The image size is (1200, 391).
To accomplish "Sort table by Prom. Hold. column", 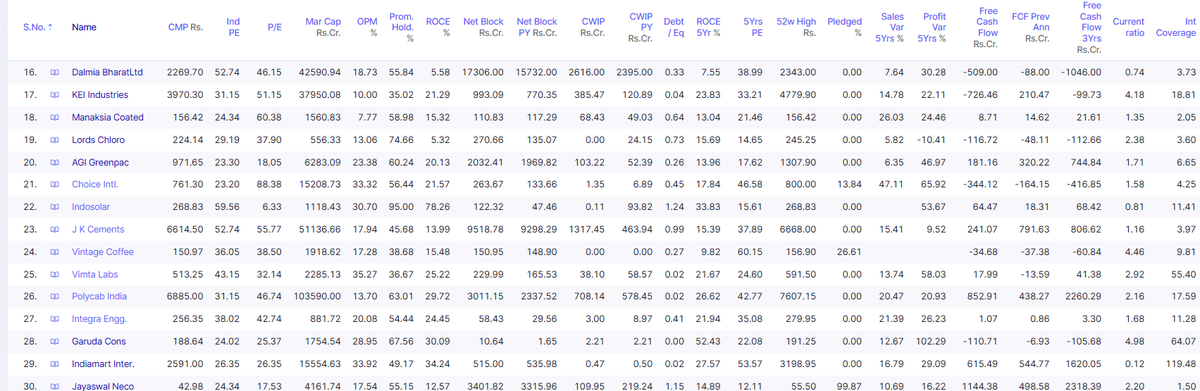I will tap(401, 27).
